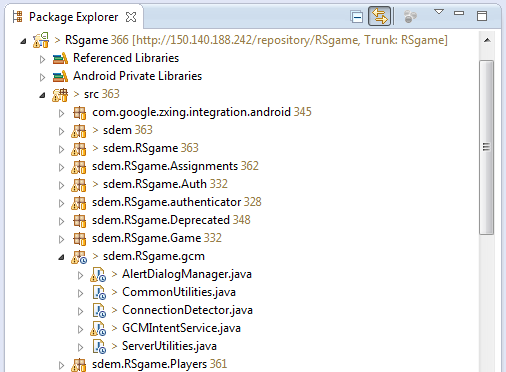Click the vertical scrollbar thumb
The height and width of the screenshot is (372, 506).
(x=487, y=148)
